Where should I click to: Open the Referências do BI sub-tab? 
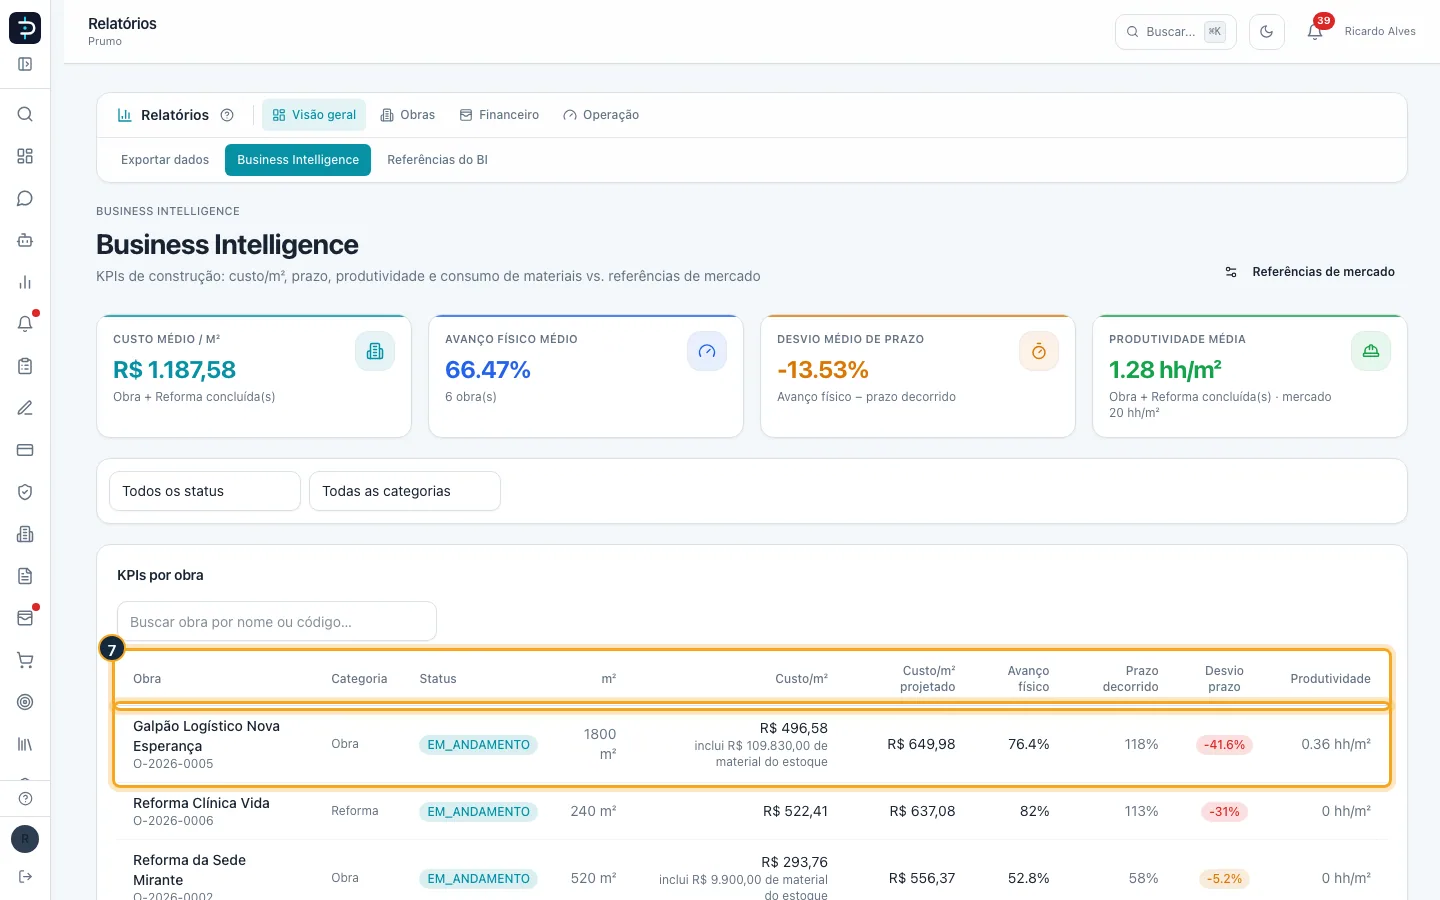[437, 160]
